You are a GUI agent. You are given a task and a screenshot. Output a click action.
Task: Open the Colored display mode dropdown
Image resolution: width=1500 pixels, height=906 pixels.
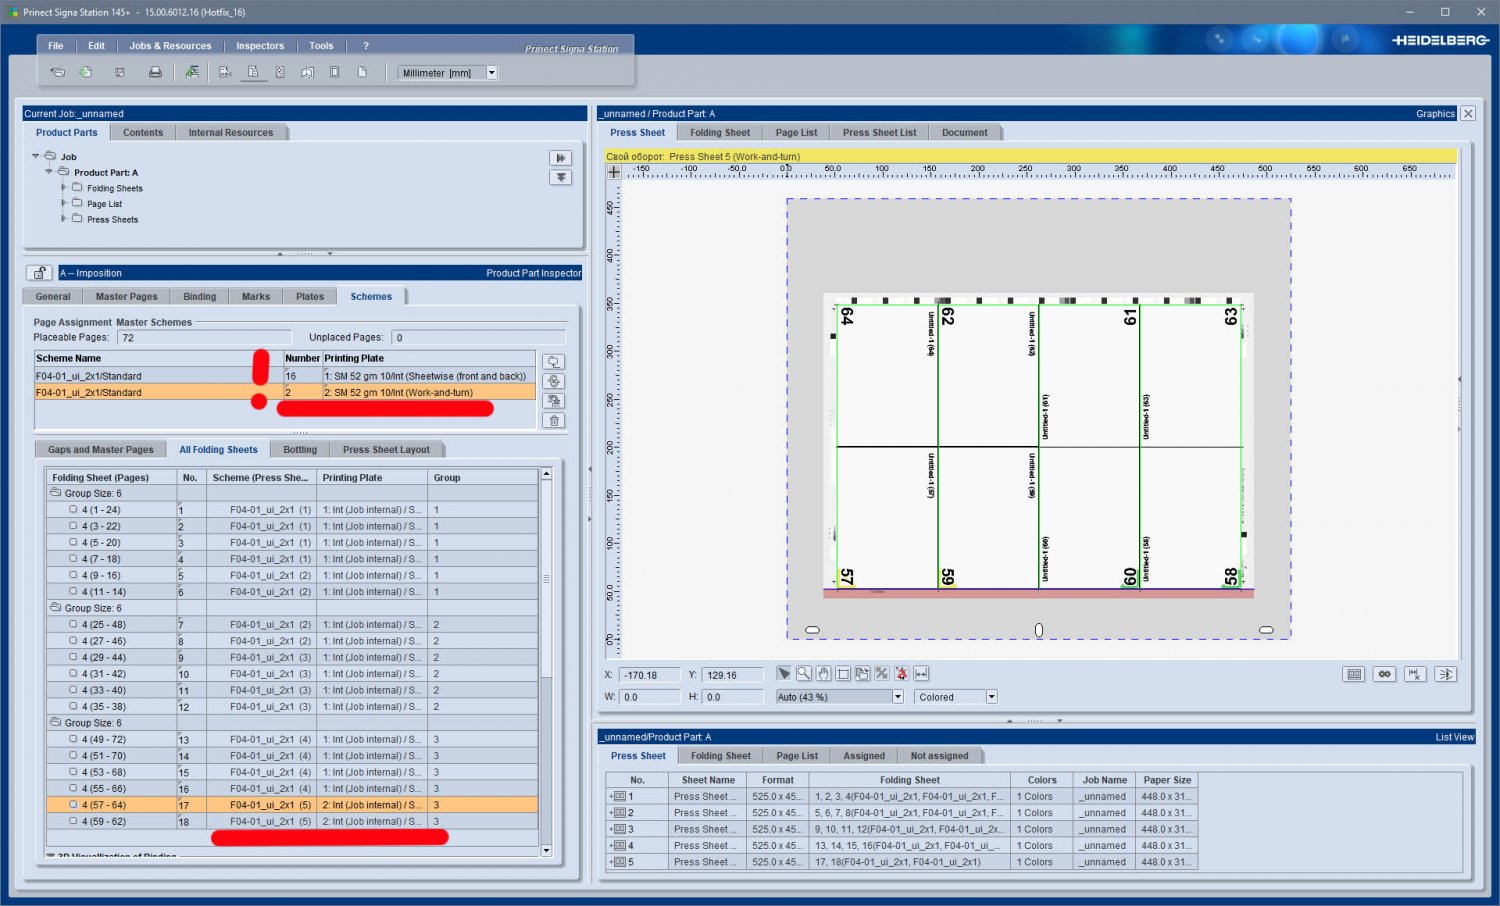click(x=991, y=697)
